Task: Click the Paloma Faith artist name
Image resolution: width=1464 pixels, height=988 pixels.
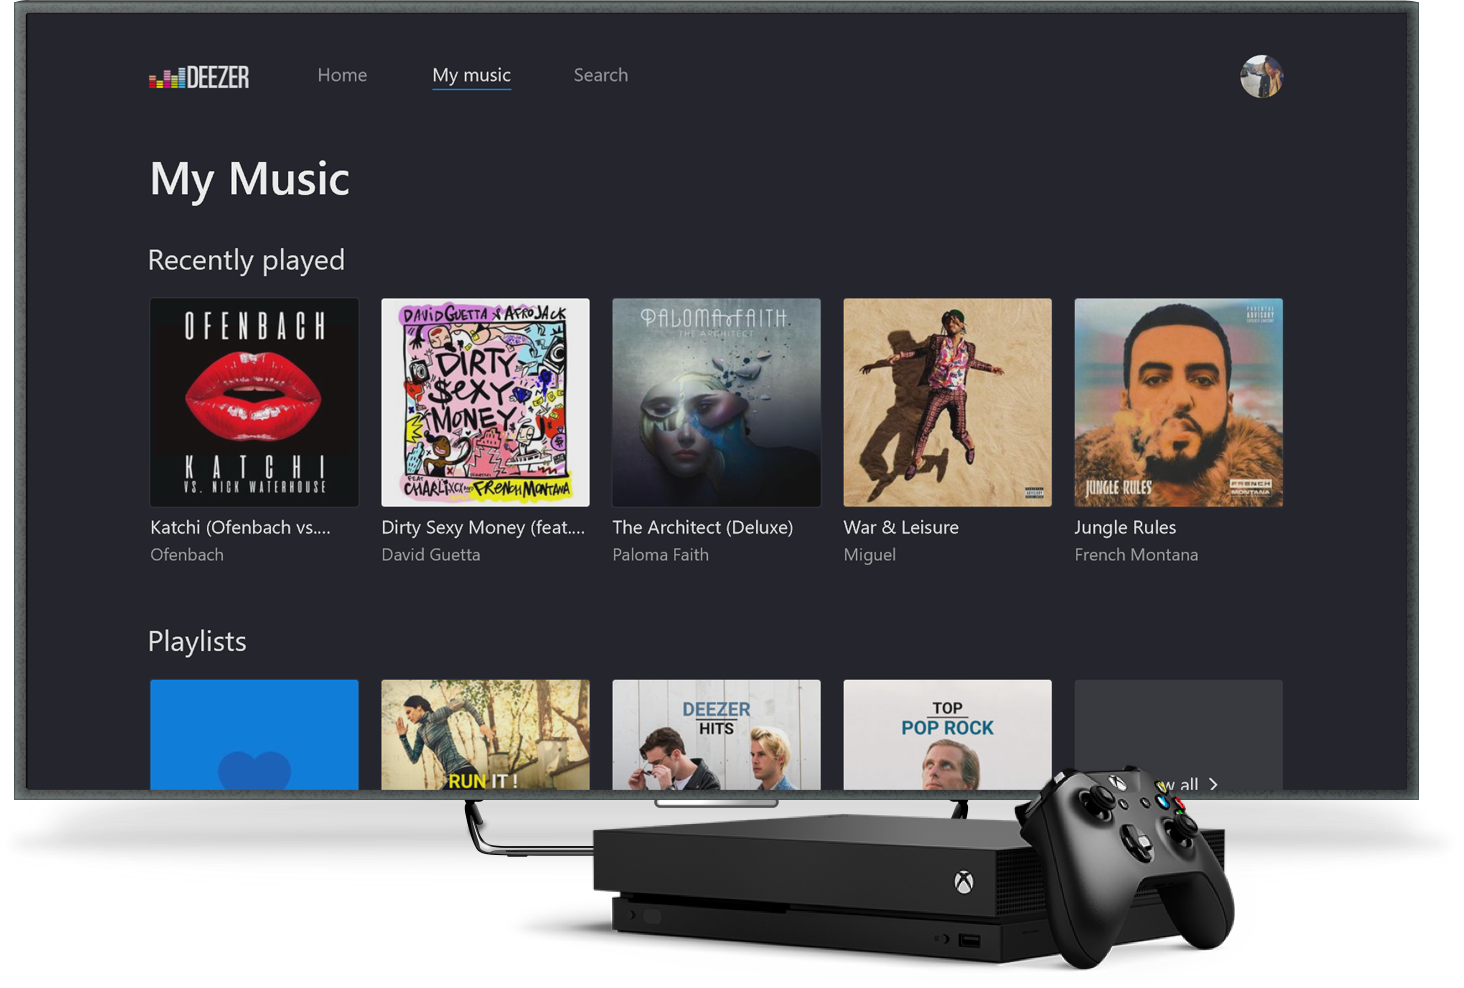Action: 660,555
